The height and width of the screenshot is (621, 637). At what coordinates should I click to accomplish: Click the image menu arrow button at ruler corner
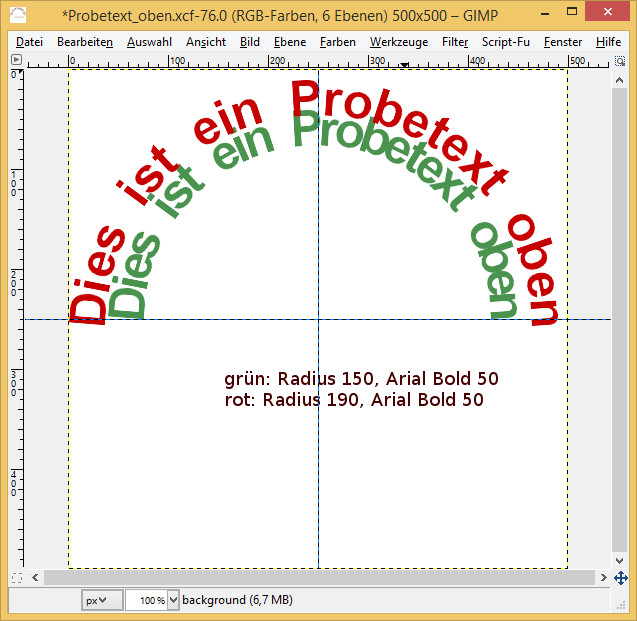[16, 60]
